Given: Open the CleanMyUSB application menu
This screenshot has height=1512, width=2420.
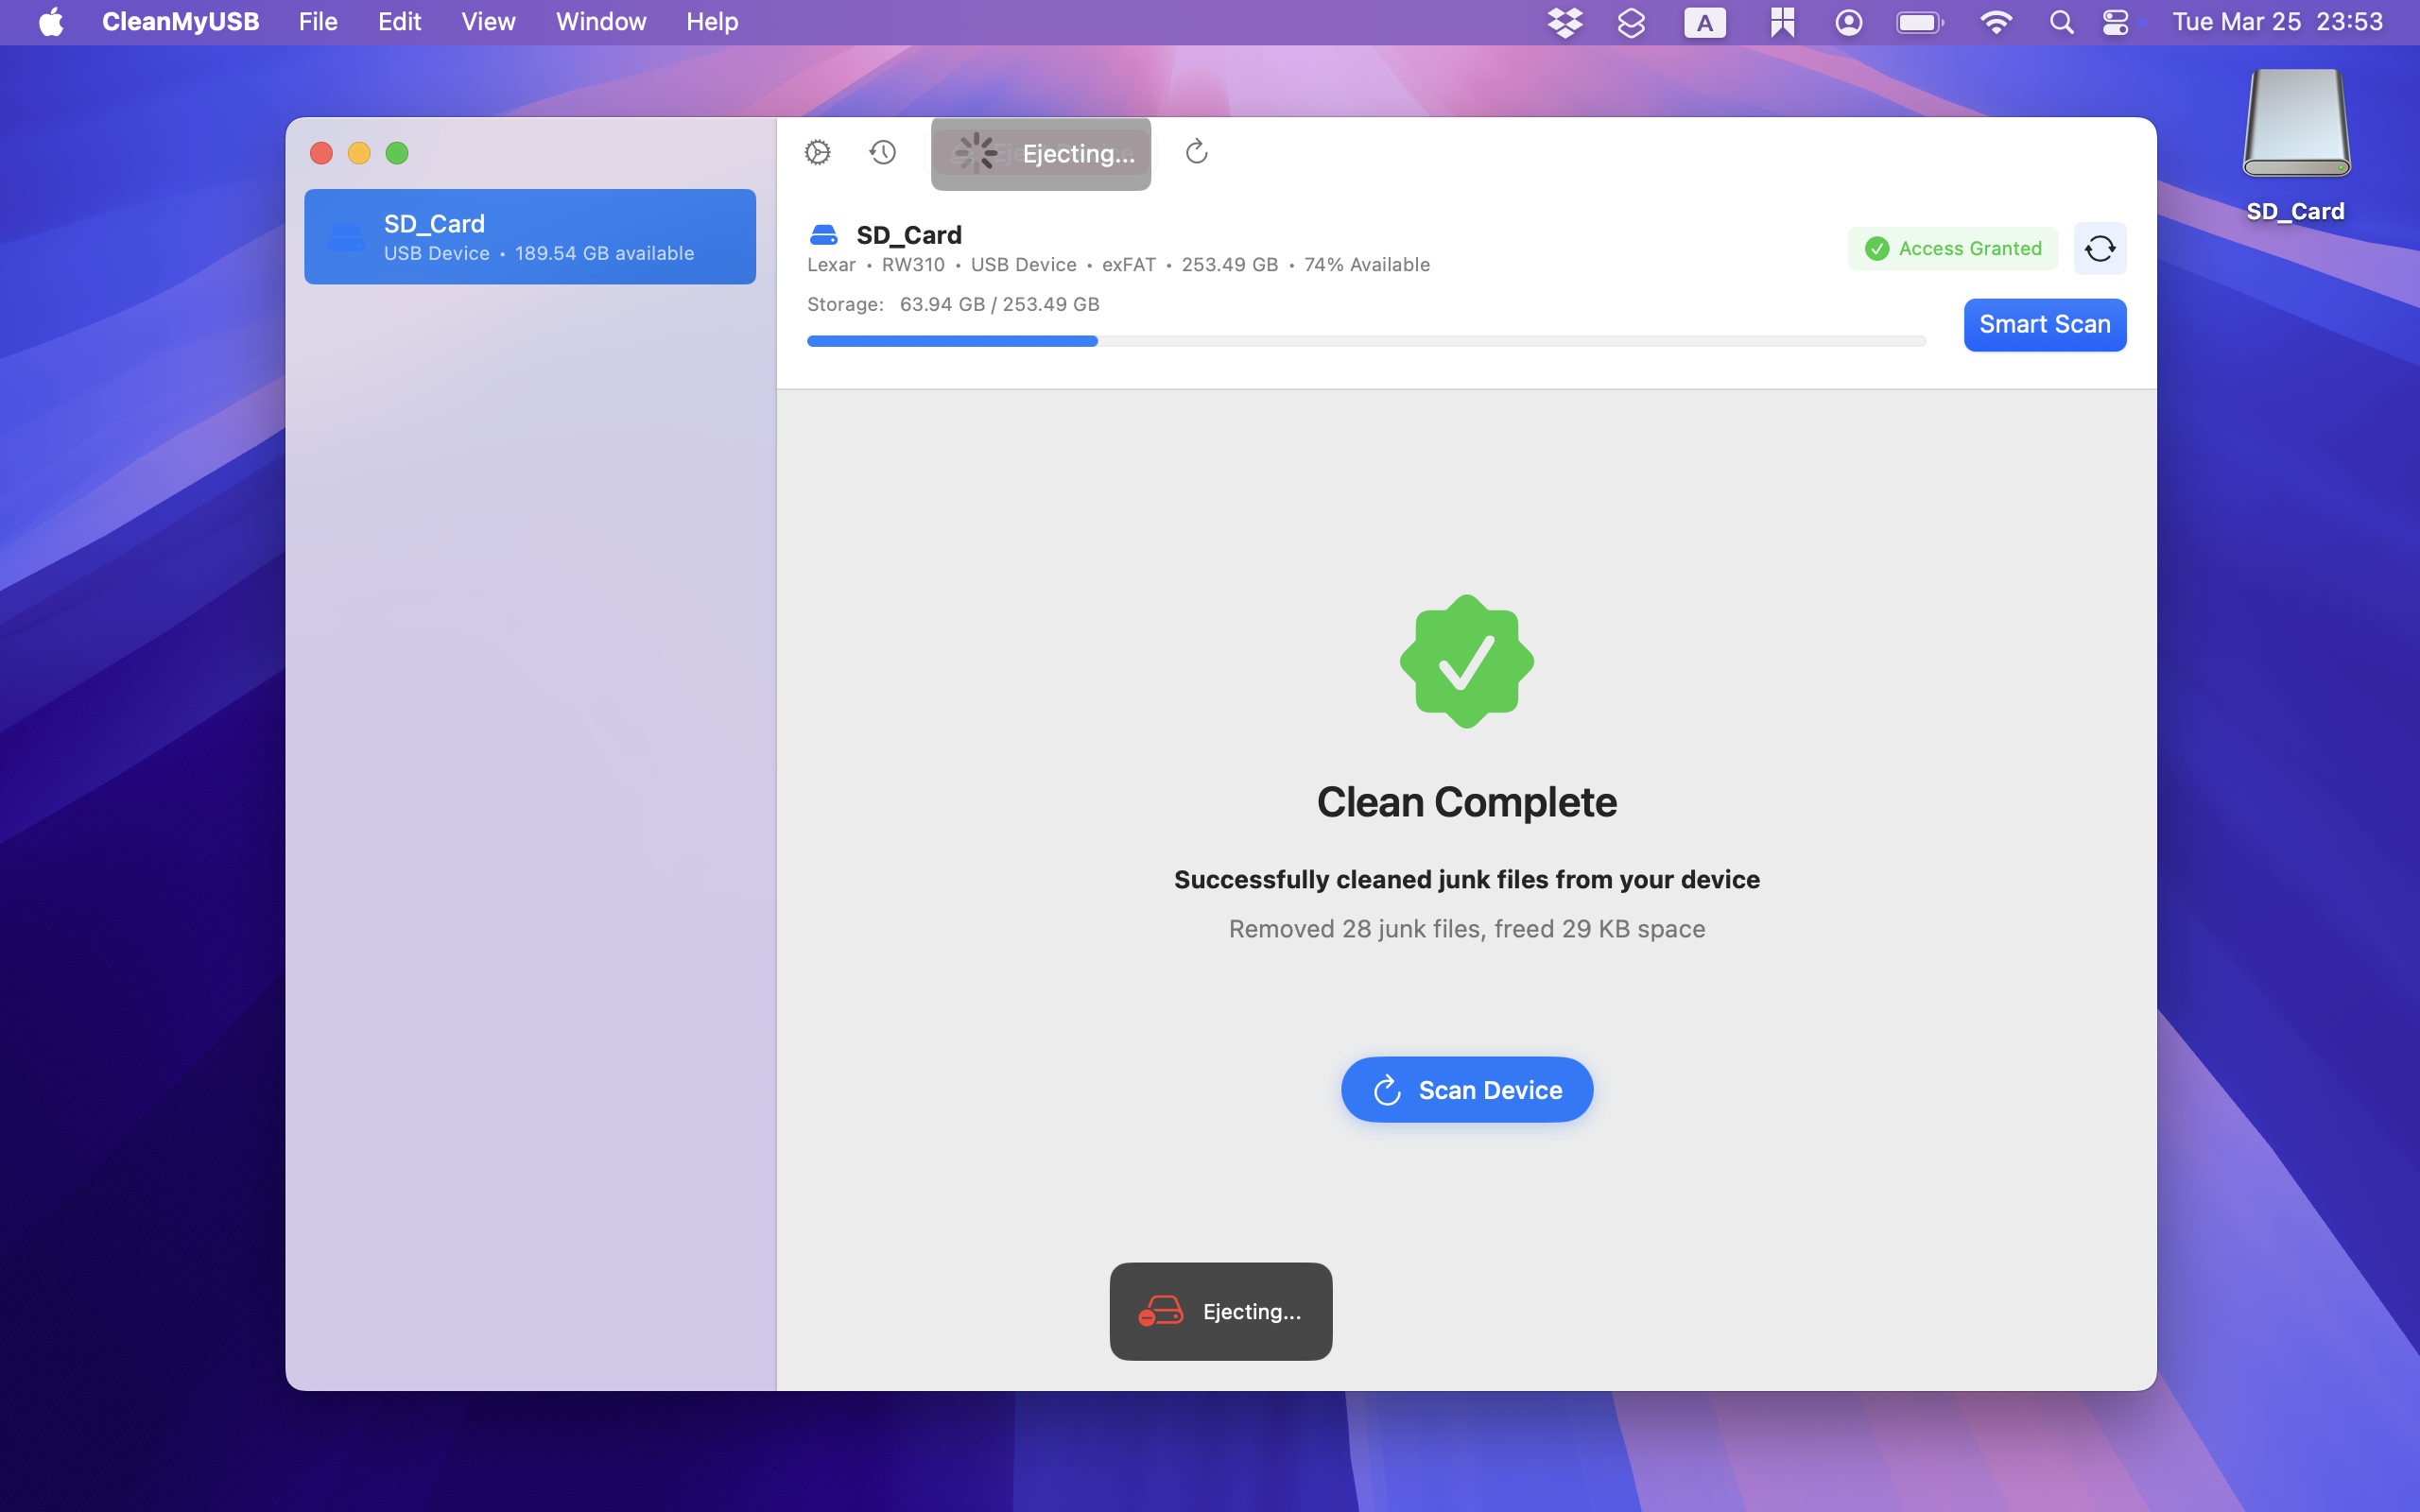Looking at the screenshot, I should [181, 22].
